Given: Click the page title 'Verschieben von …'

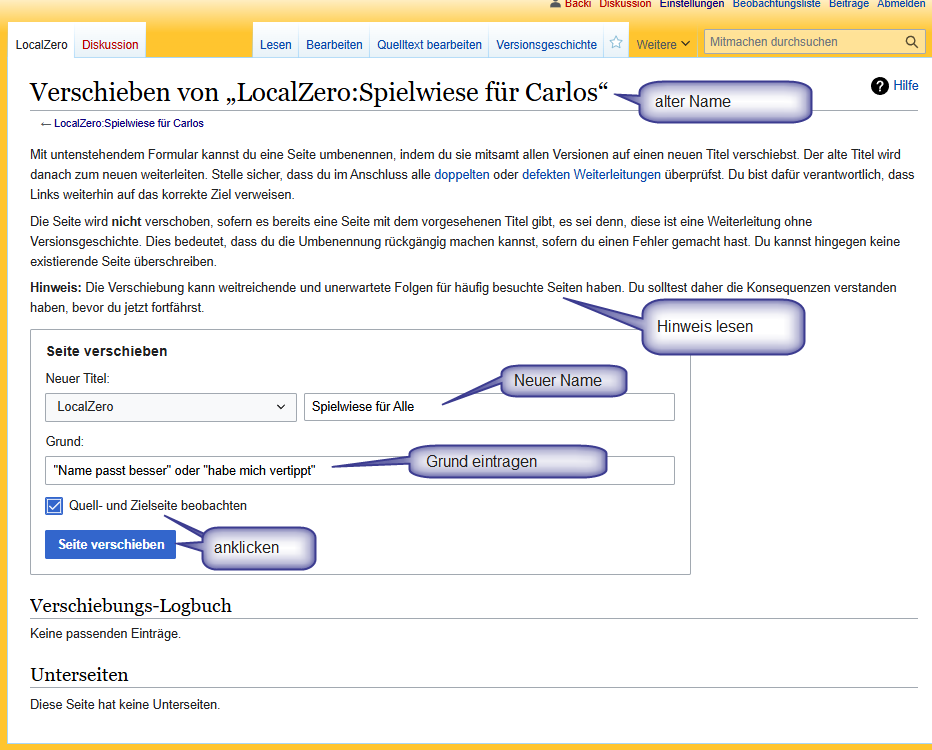Looking at the screenshot, I should [x=319, y=93].
